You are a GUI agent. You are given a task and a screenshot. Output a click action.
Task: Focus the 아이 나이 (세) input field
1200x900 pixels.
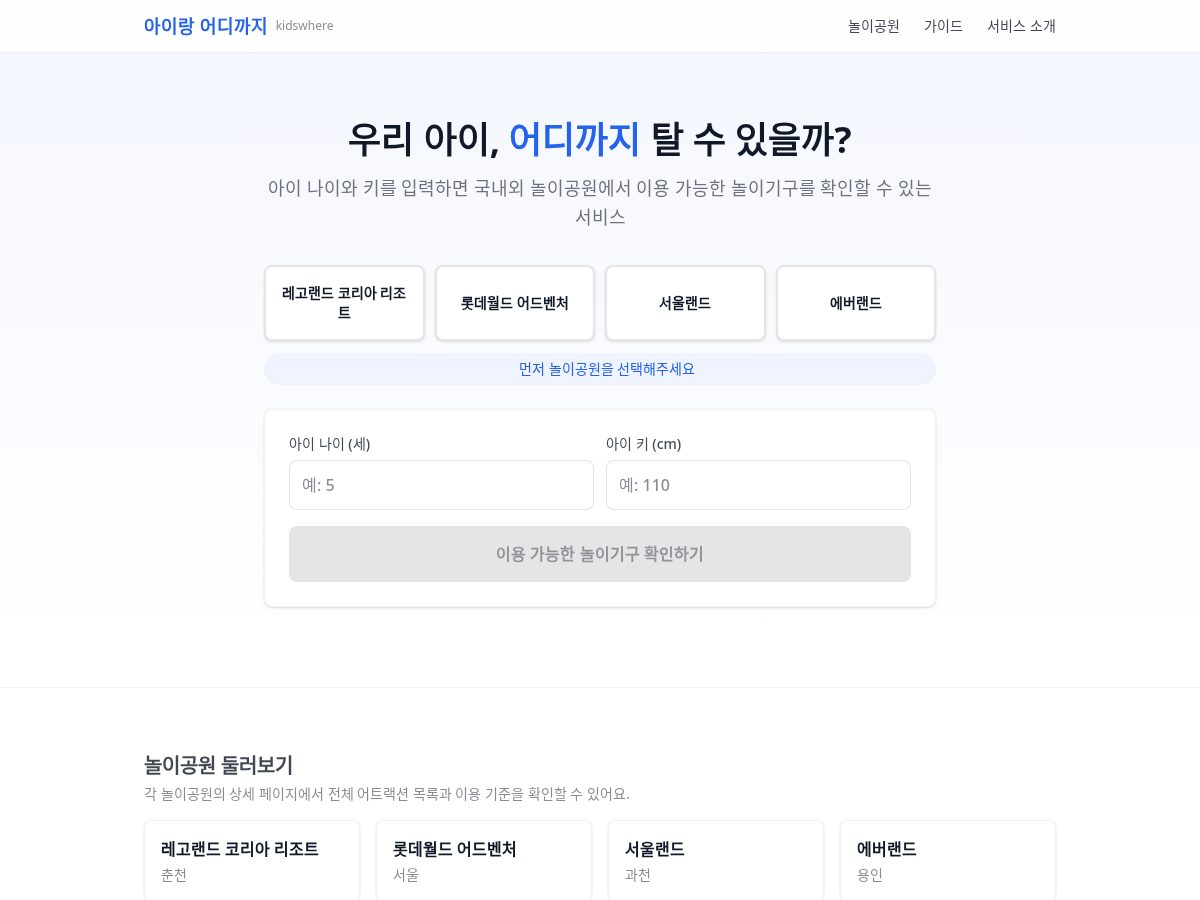point(441,485)
